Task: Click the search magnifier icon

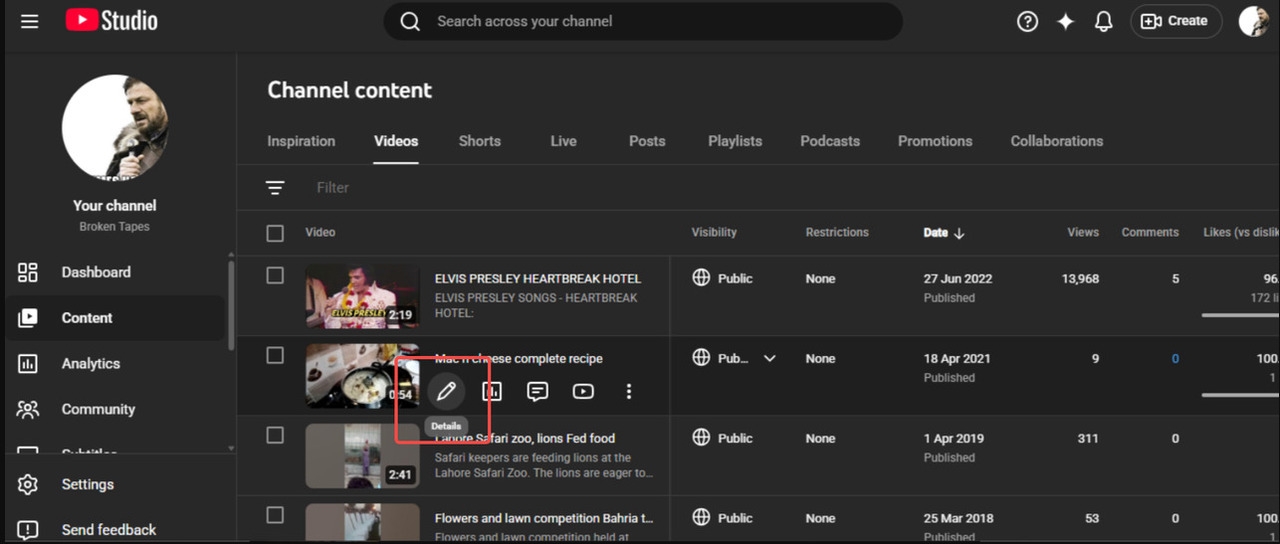Action: click(x=410, y=21)
